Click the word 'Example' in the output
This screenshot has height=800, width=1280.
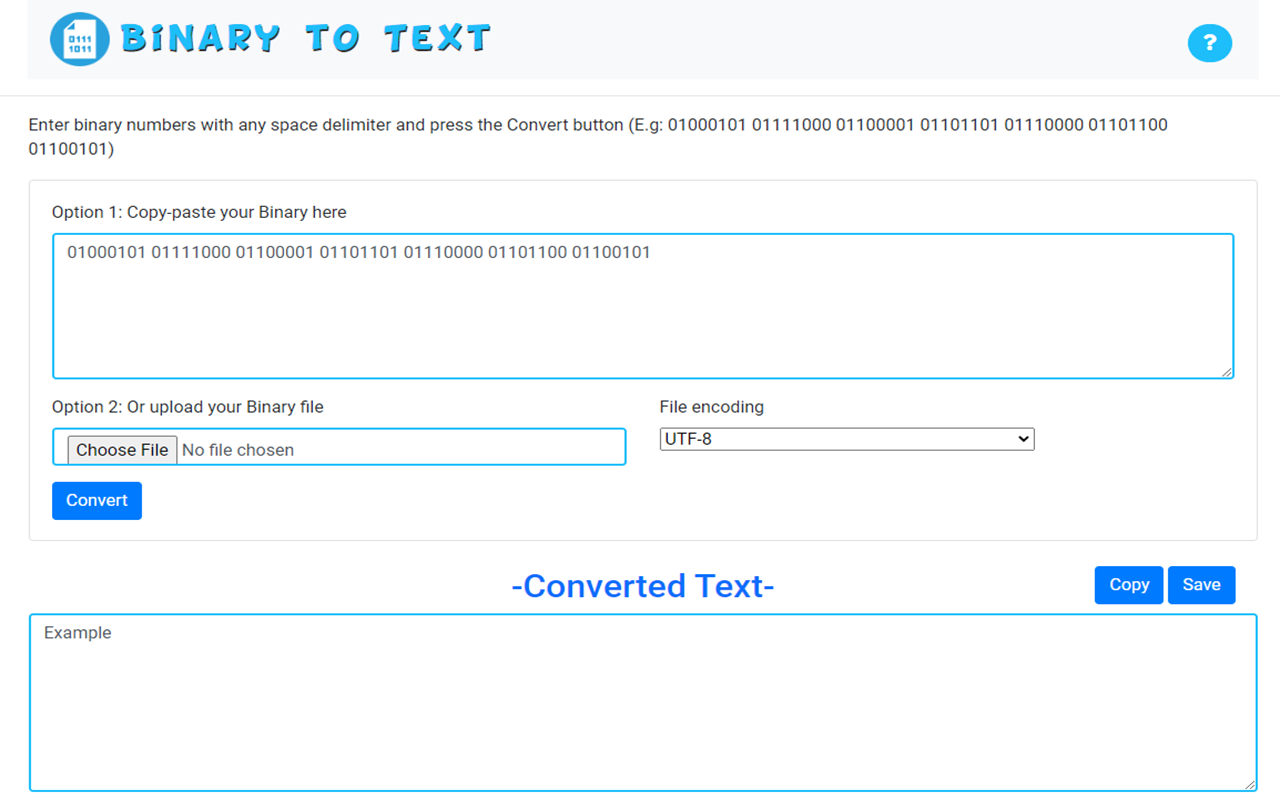[78, 633]
